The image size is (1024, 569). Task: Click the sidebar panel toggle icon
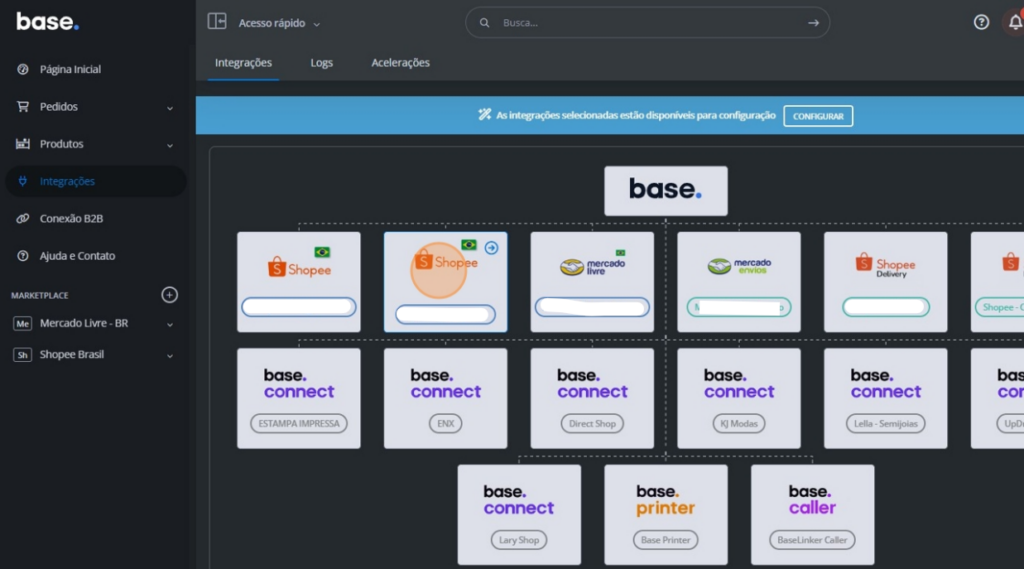[x=217, y=21]
